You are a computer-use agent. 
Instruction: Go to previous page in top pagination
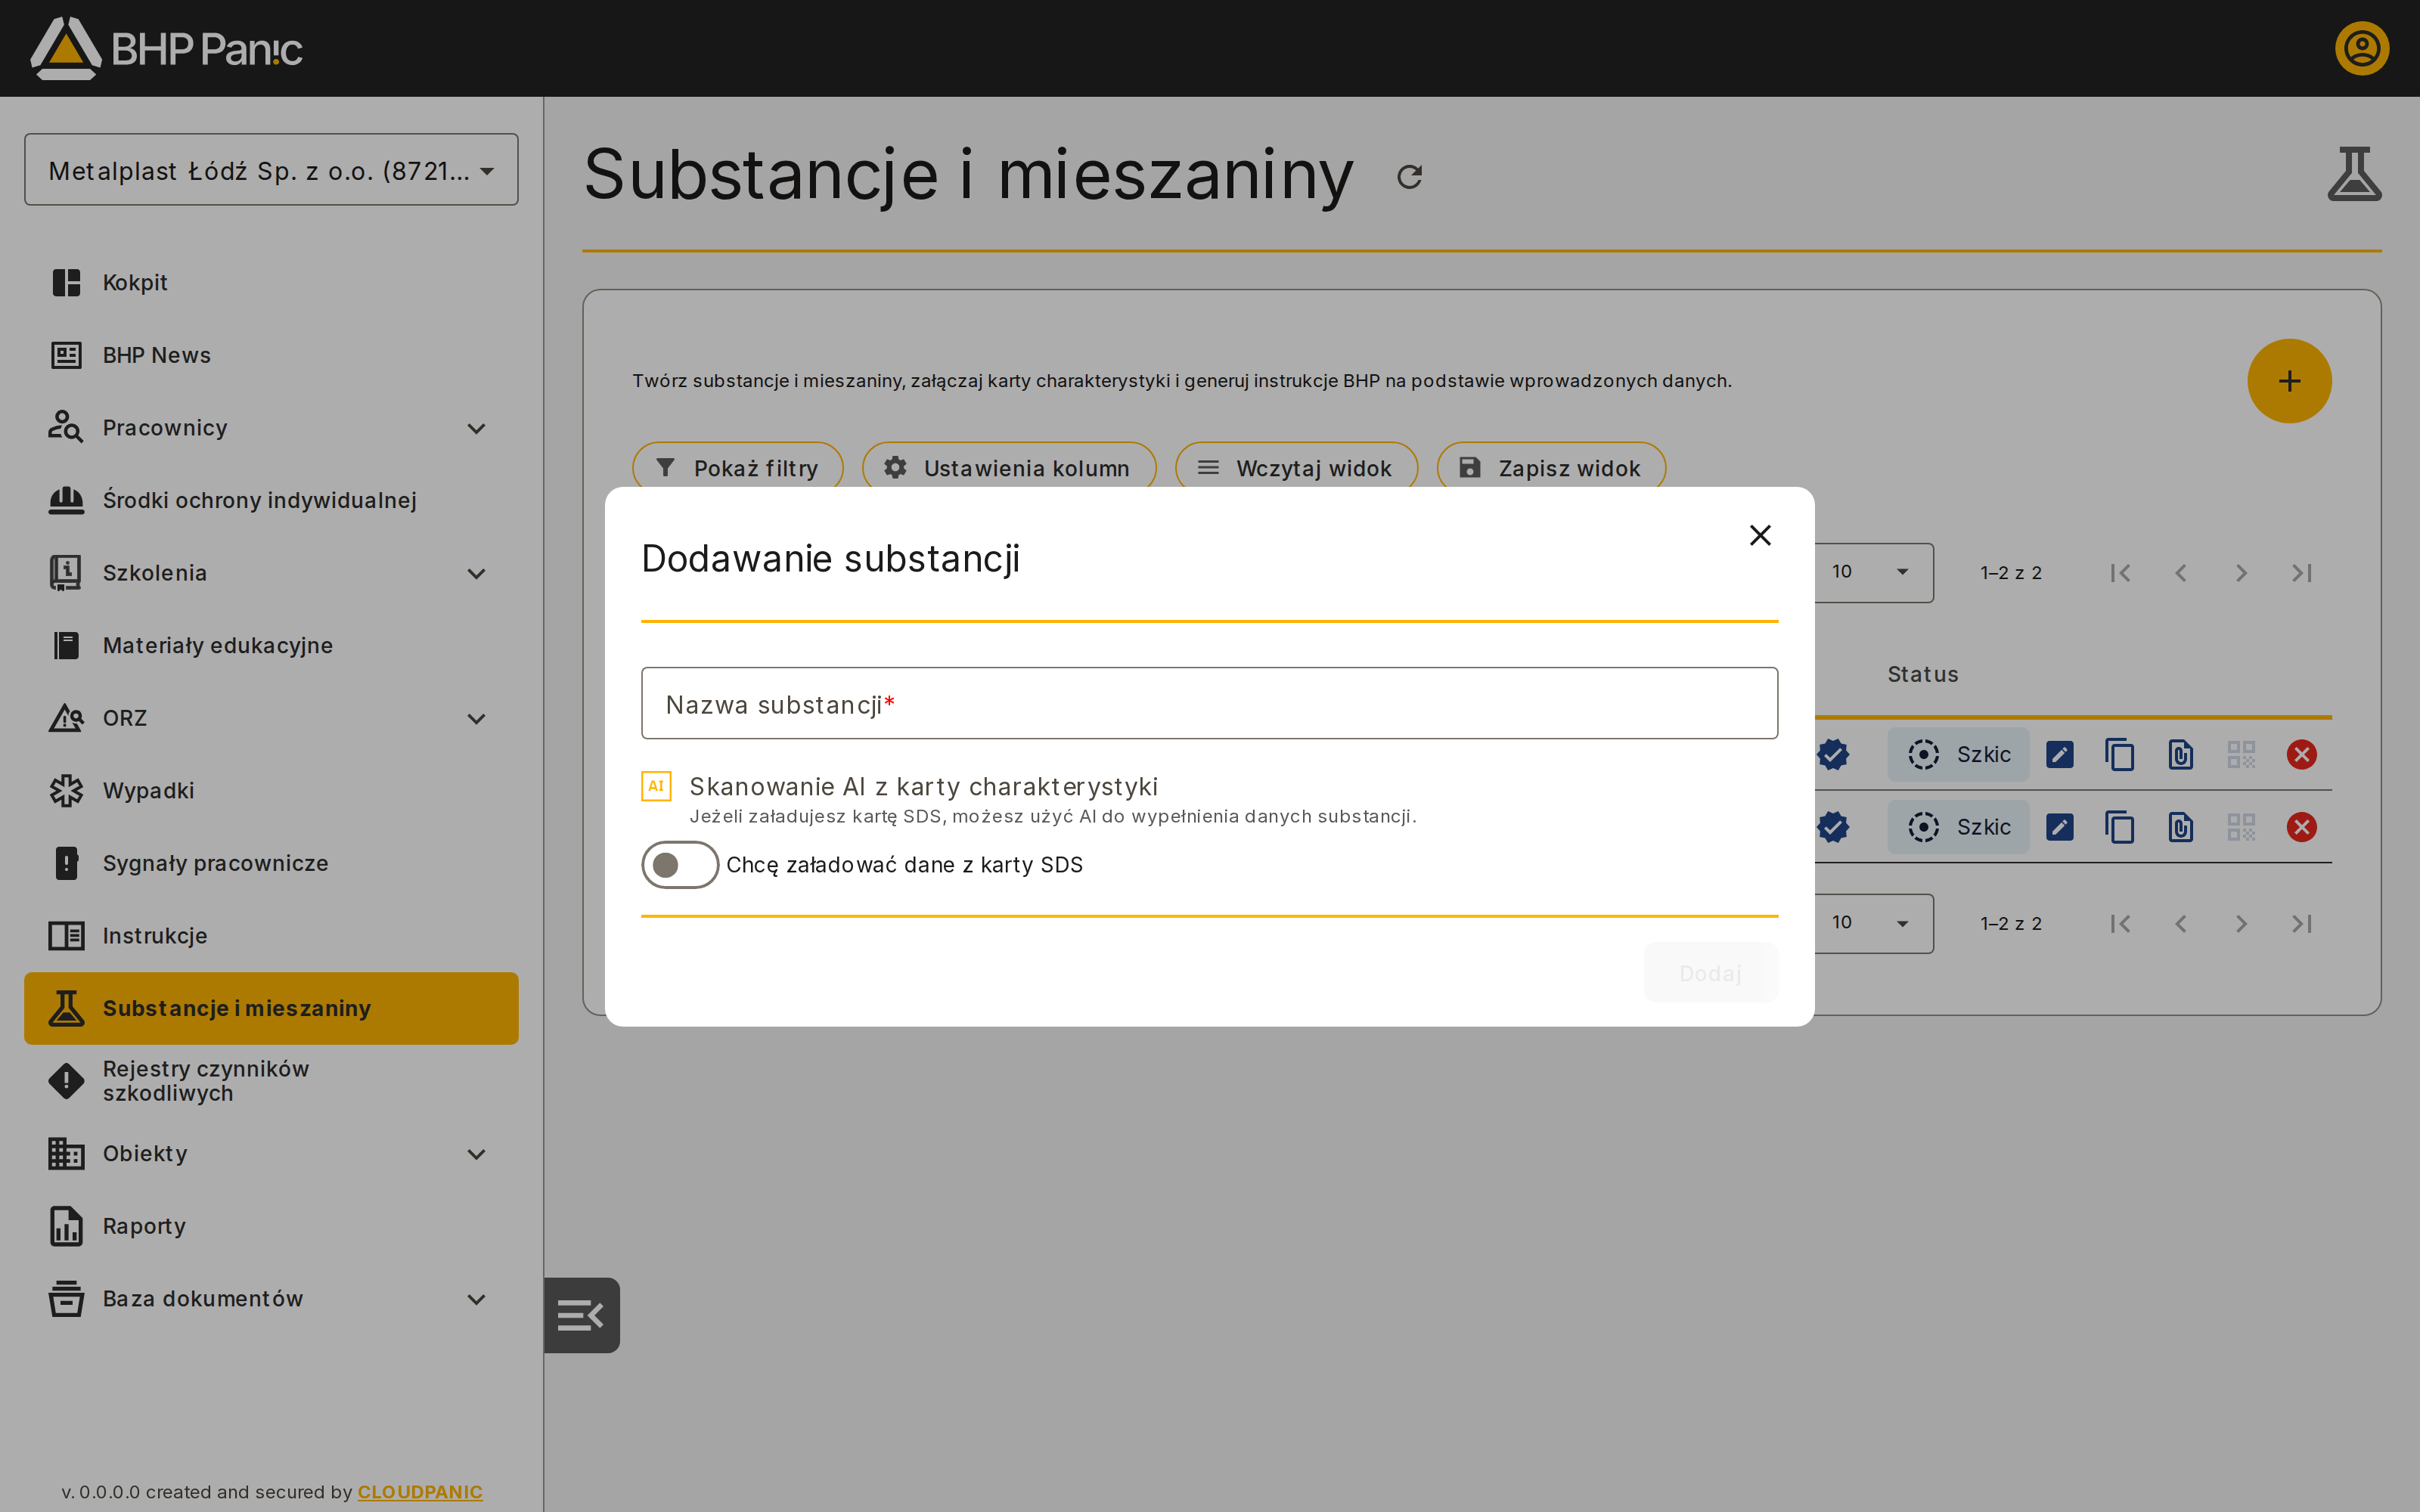point(2180,573)
